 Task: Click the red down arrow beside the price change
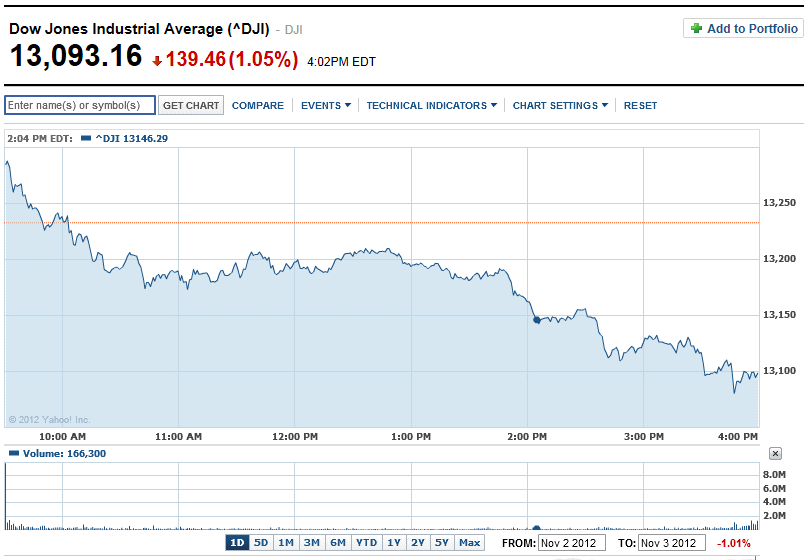pos(157,61)
